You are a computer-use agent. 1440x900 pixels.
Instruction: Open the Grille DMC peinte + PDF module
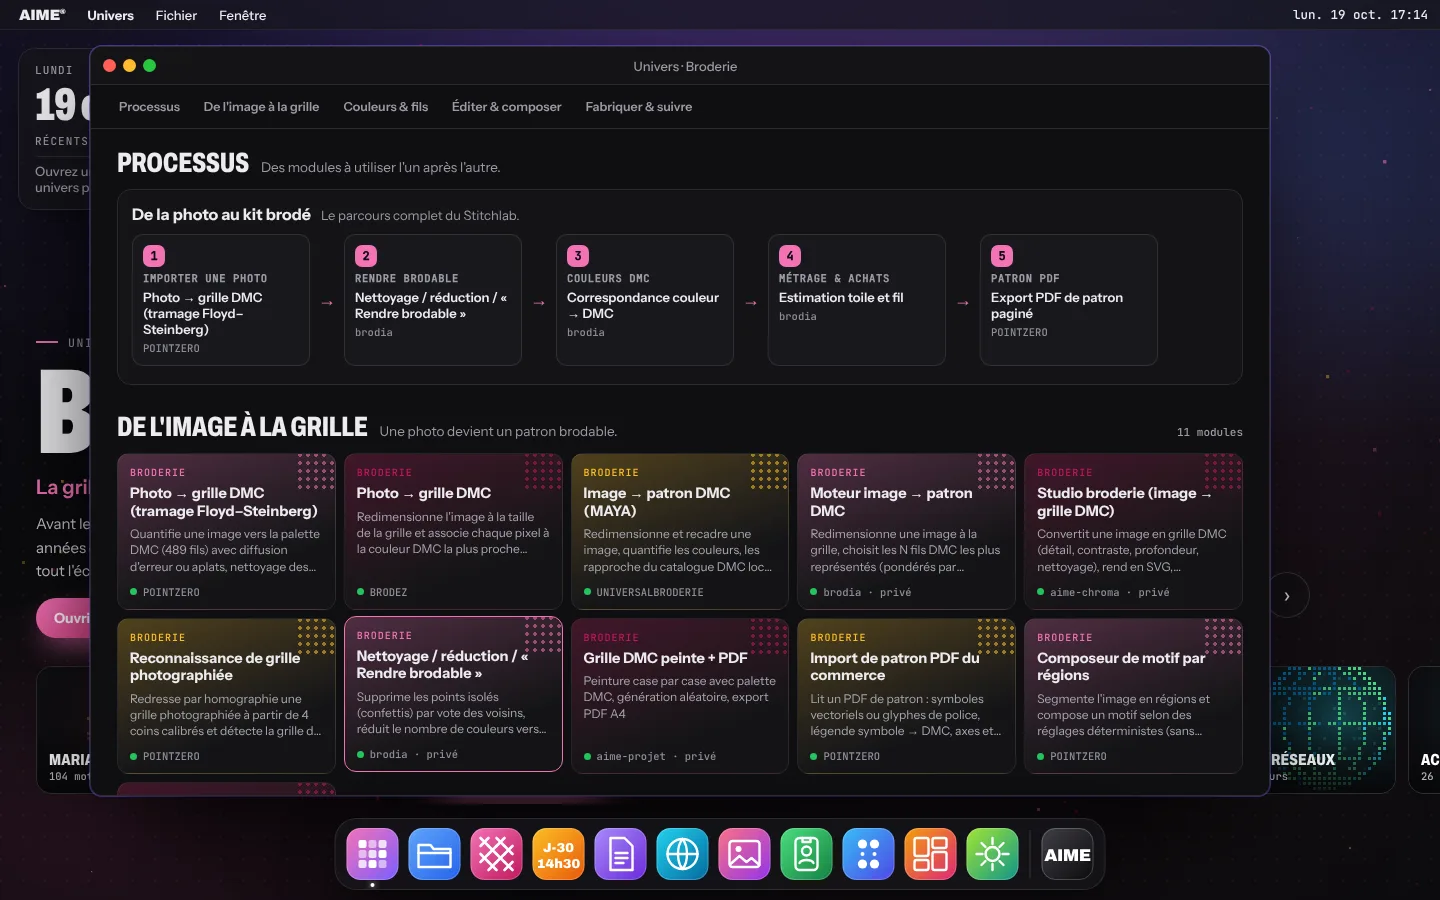click(x=680, y=696)
